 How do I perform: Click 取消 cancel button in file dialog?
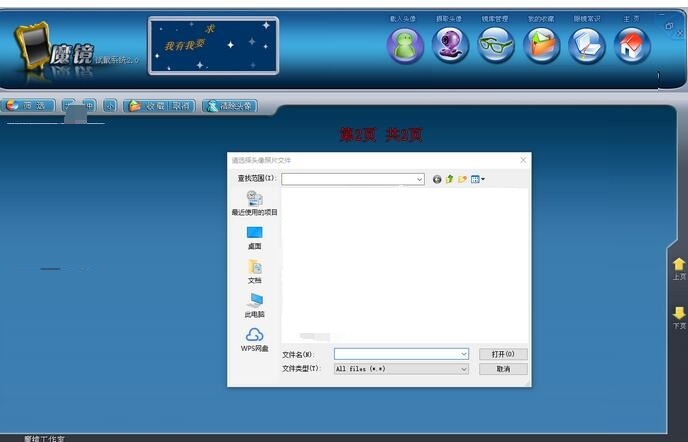[x=503, y=369]
